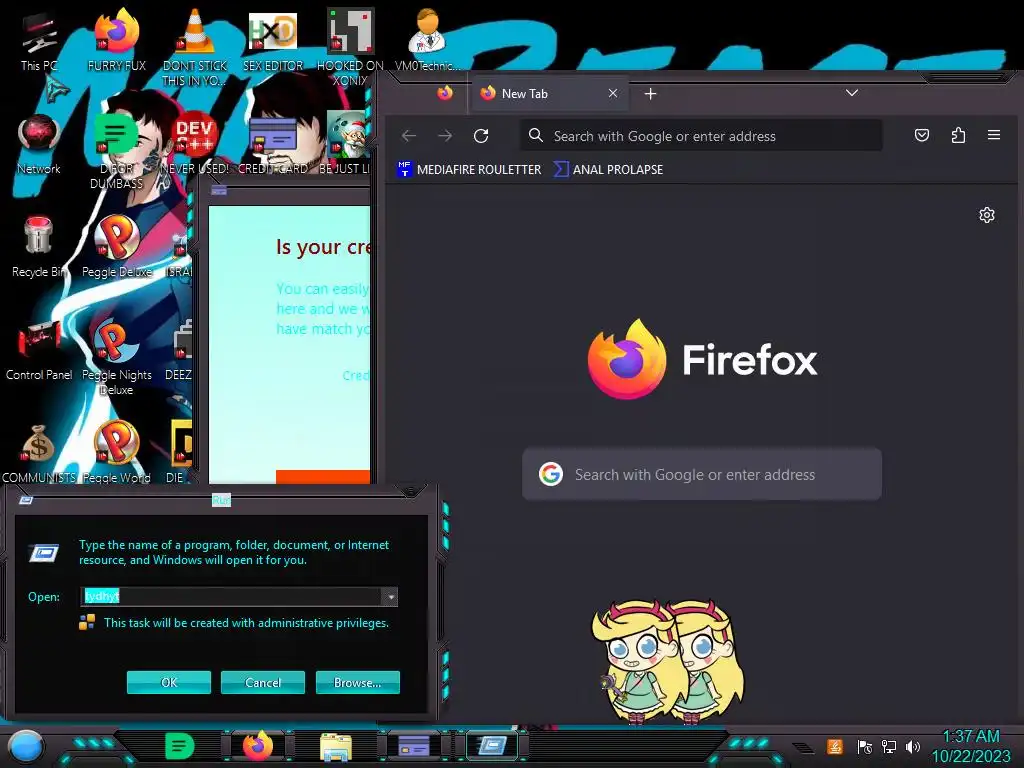Screen dimensions: 1024x768
Task: Click the 'Is your cre' heading in credit card window
Action: (x=323, y=247)
